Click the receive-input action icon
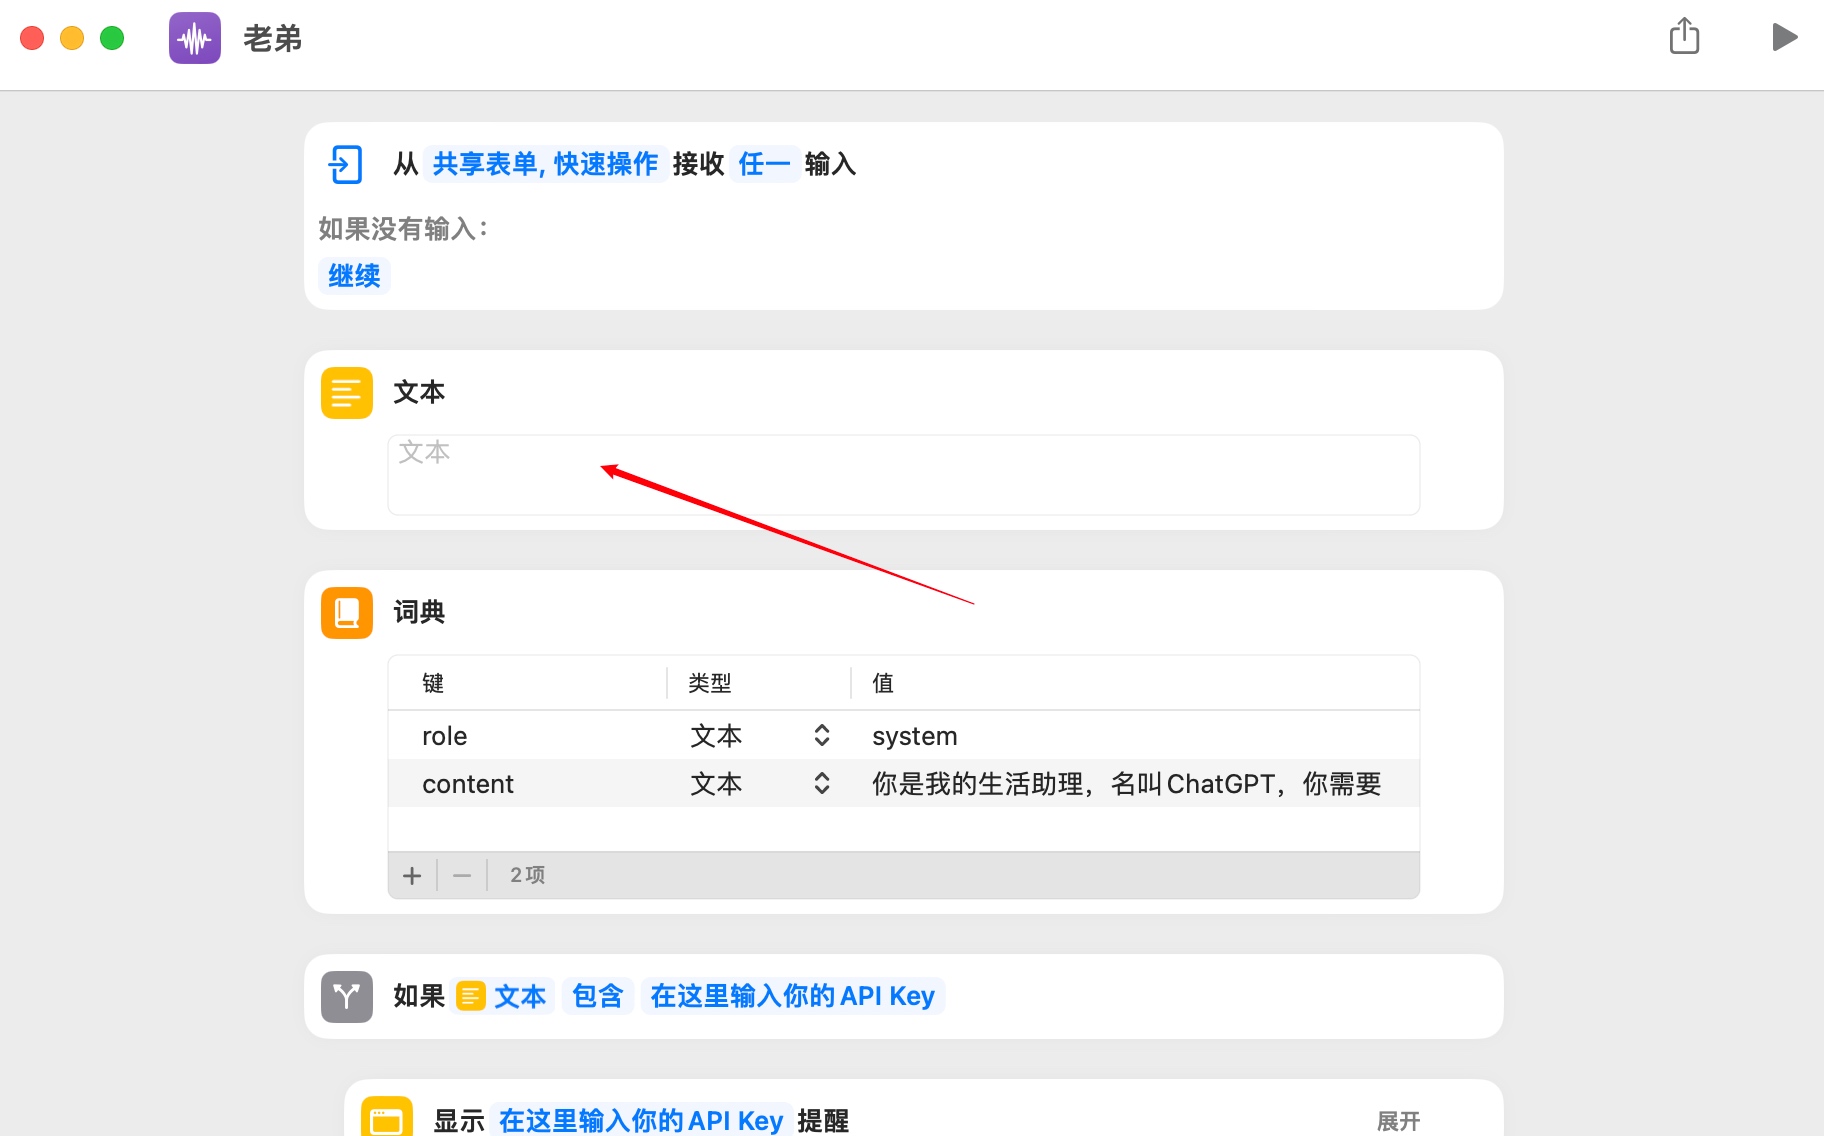This screenshot has width=1824, height=1136. click(346, 164)
